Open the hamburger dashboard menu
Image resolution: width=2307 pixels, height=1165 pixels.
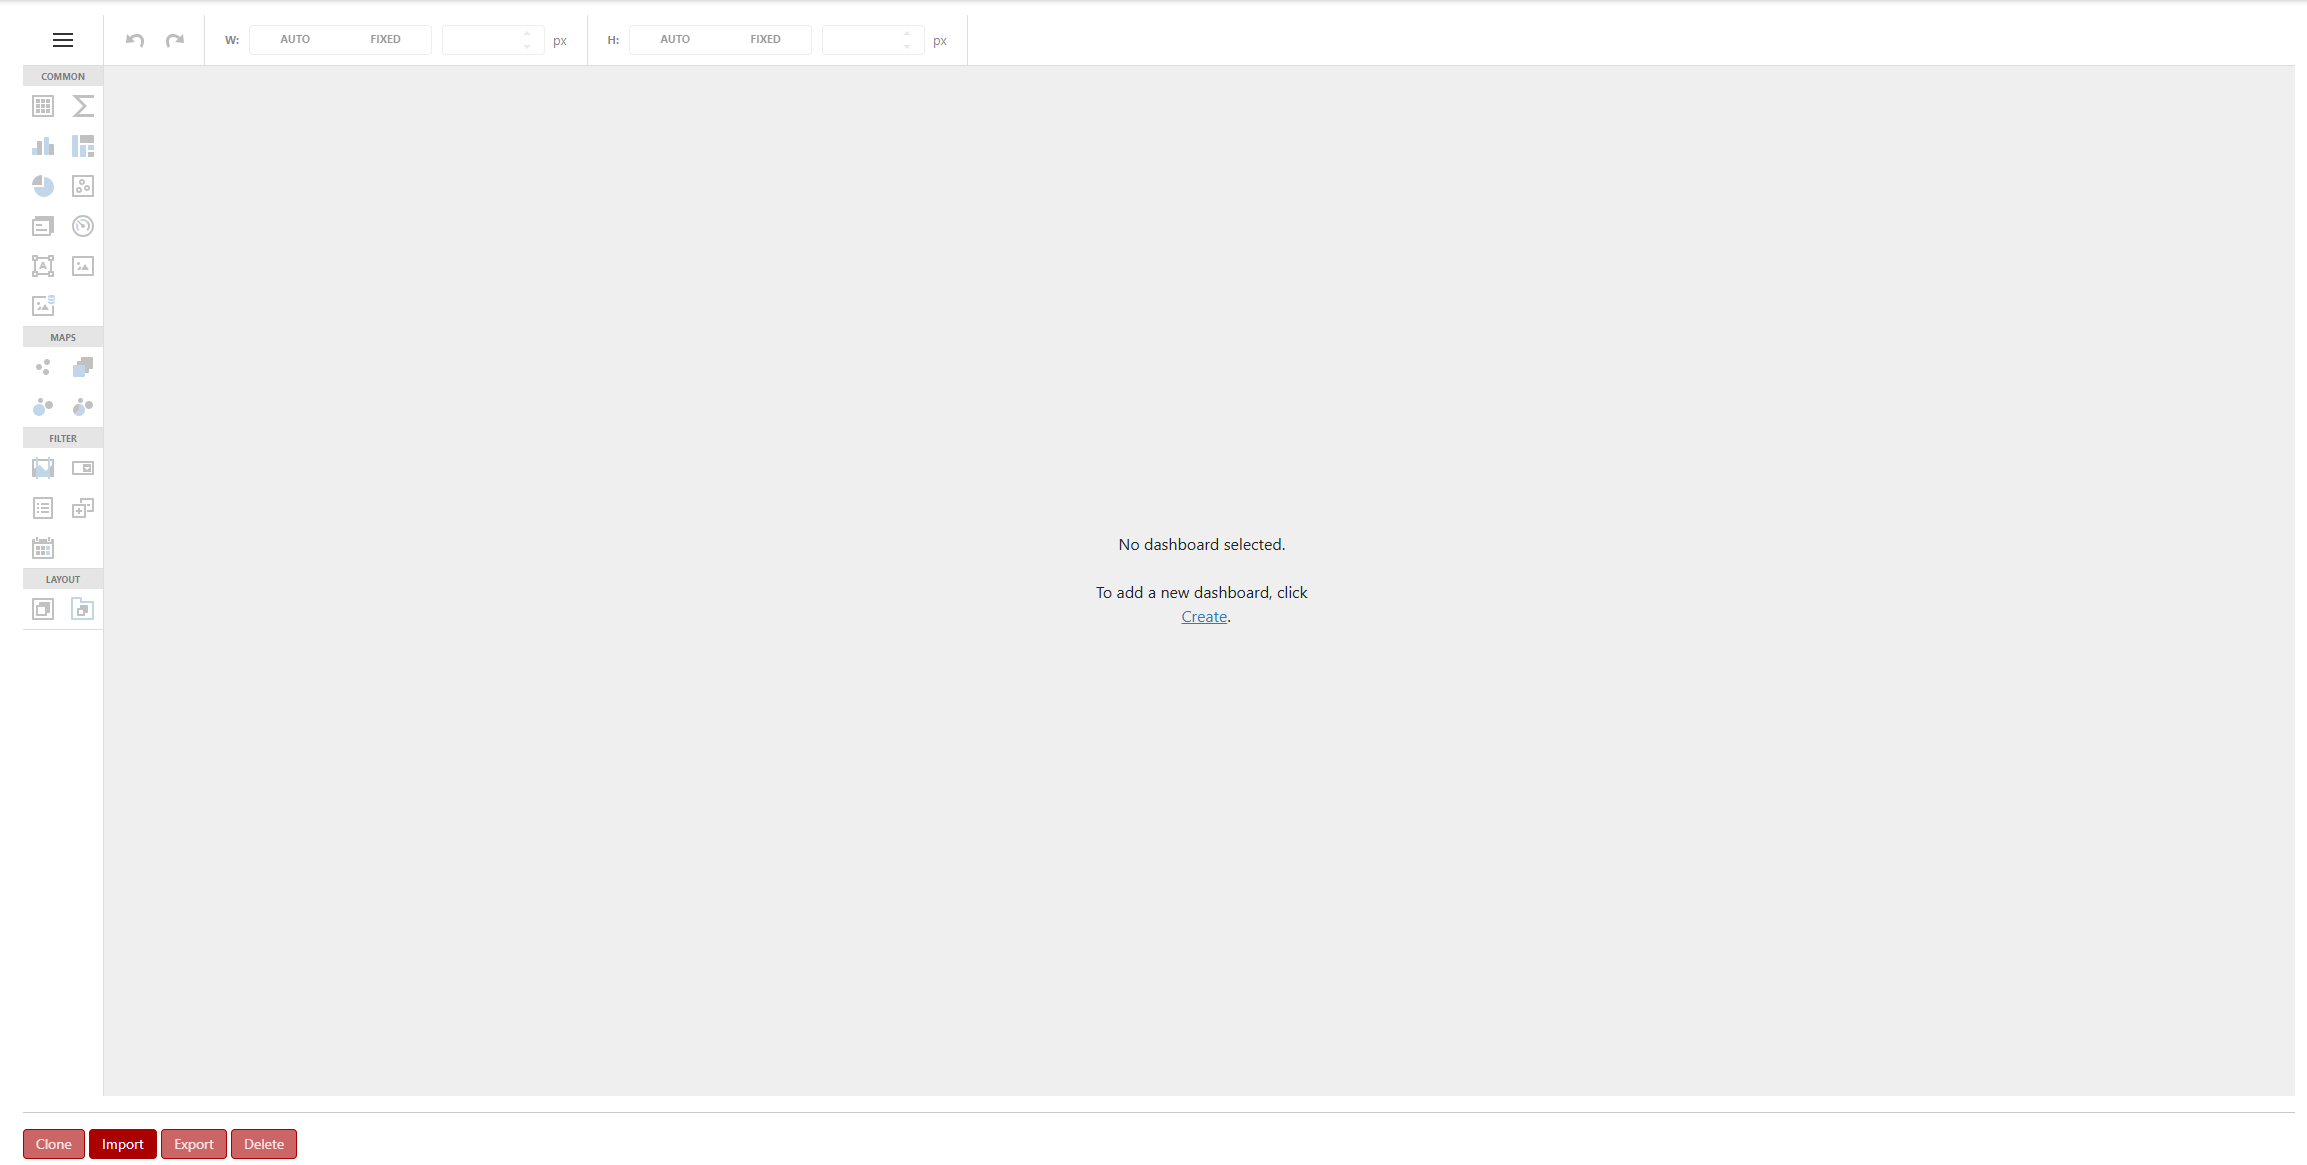click(62, 40)
